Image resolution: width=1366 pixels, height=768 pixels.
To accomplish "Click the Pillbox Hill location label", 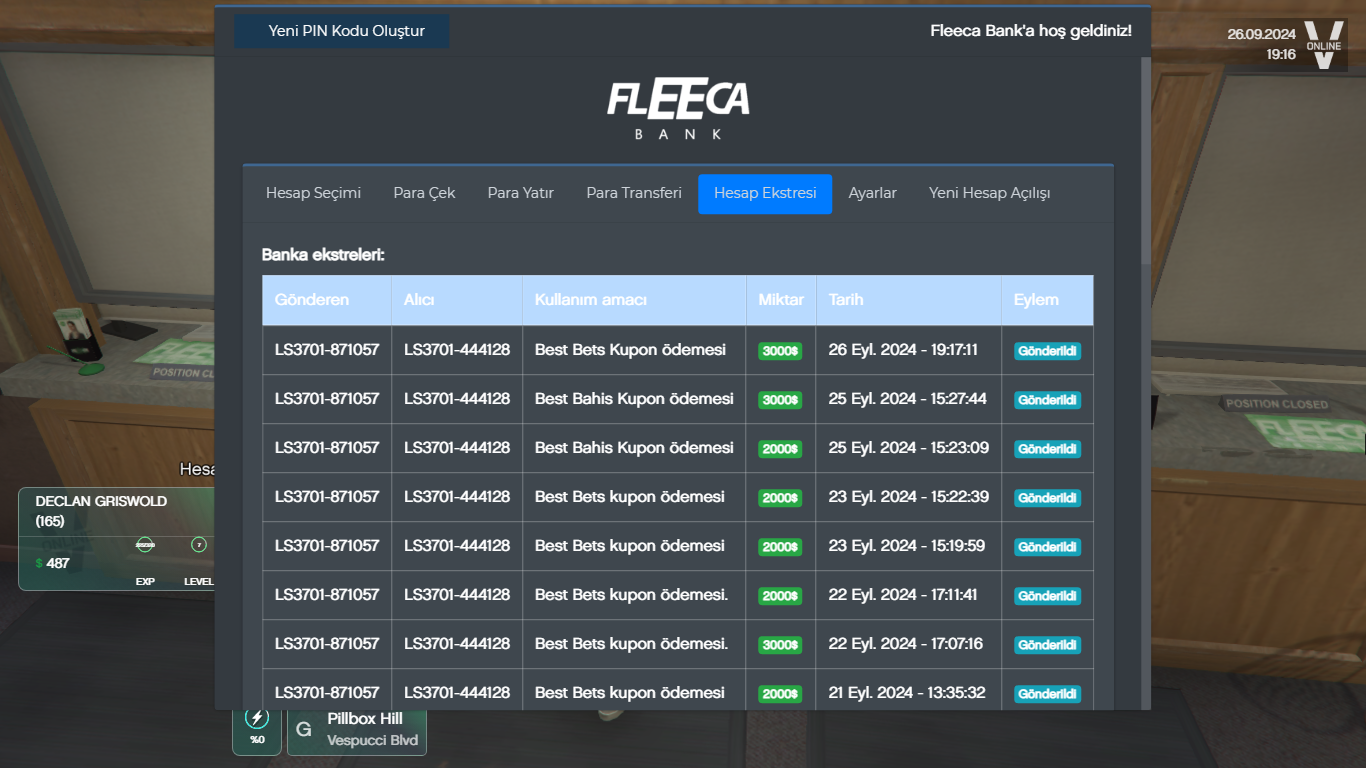I will (x=365, y=719).
